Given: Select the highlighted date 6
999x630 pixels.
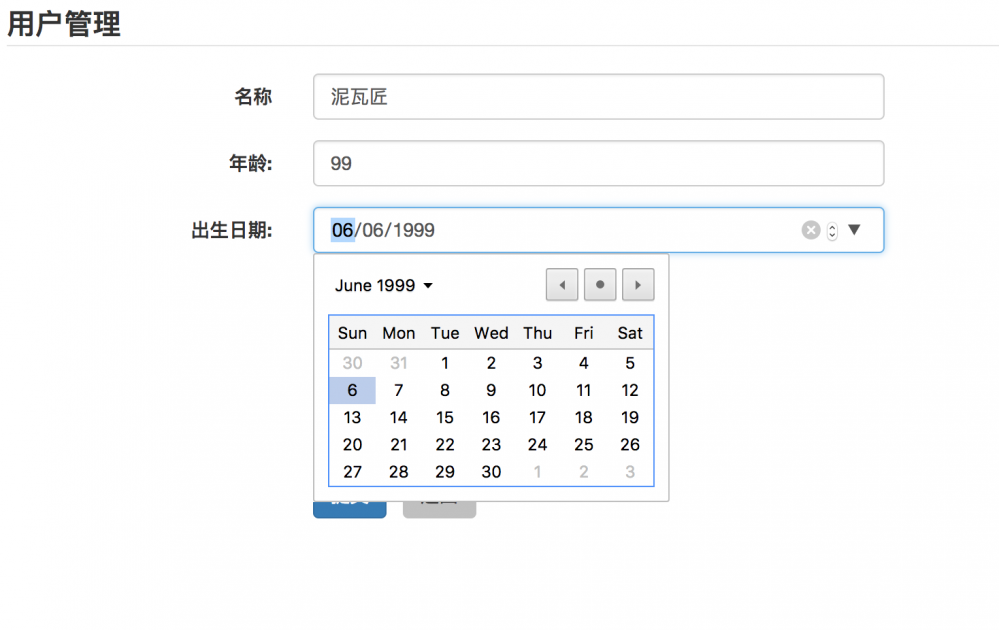Looking at the screenshot, I should click(x=352, y=390).
